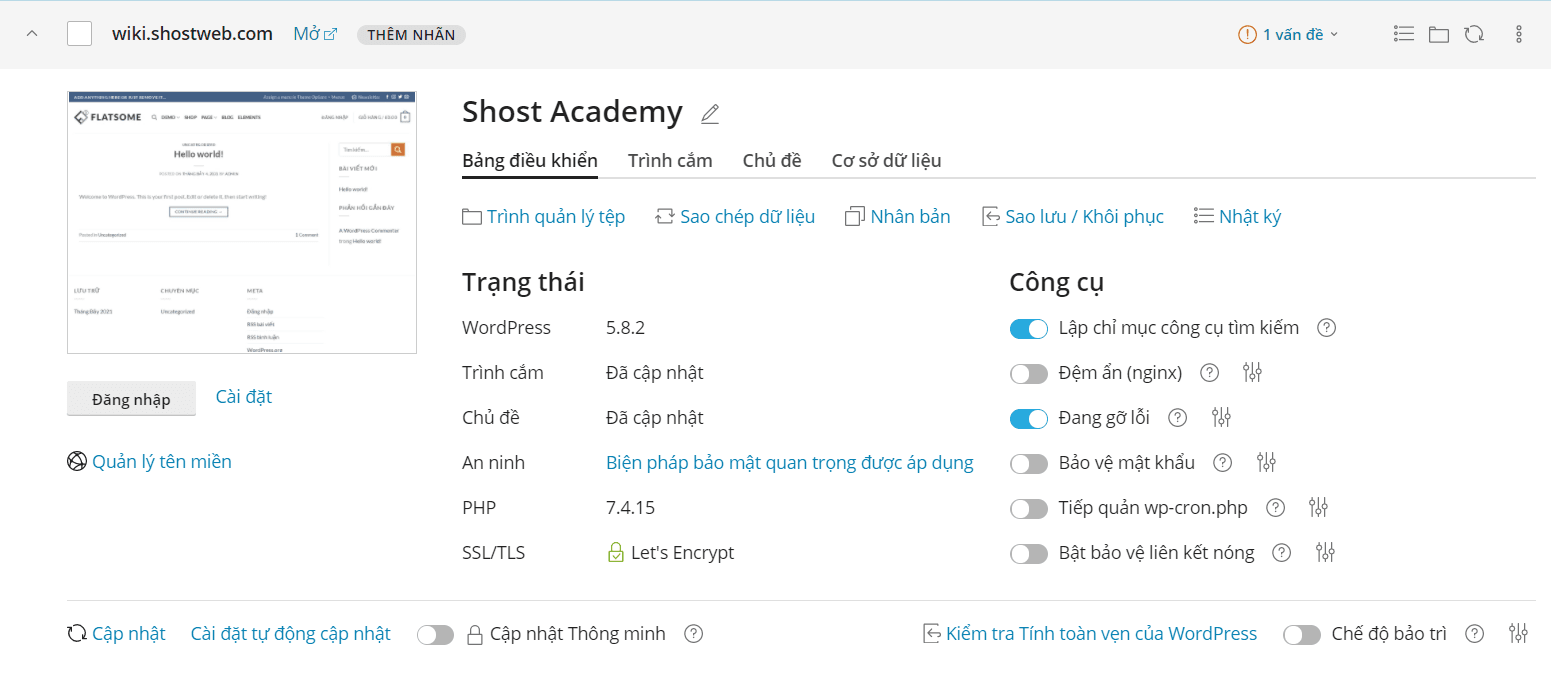Click the website preview thumbnail

242,222
